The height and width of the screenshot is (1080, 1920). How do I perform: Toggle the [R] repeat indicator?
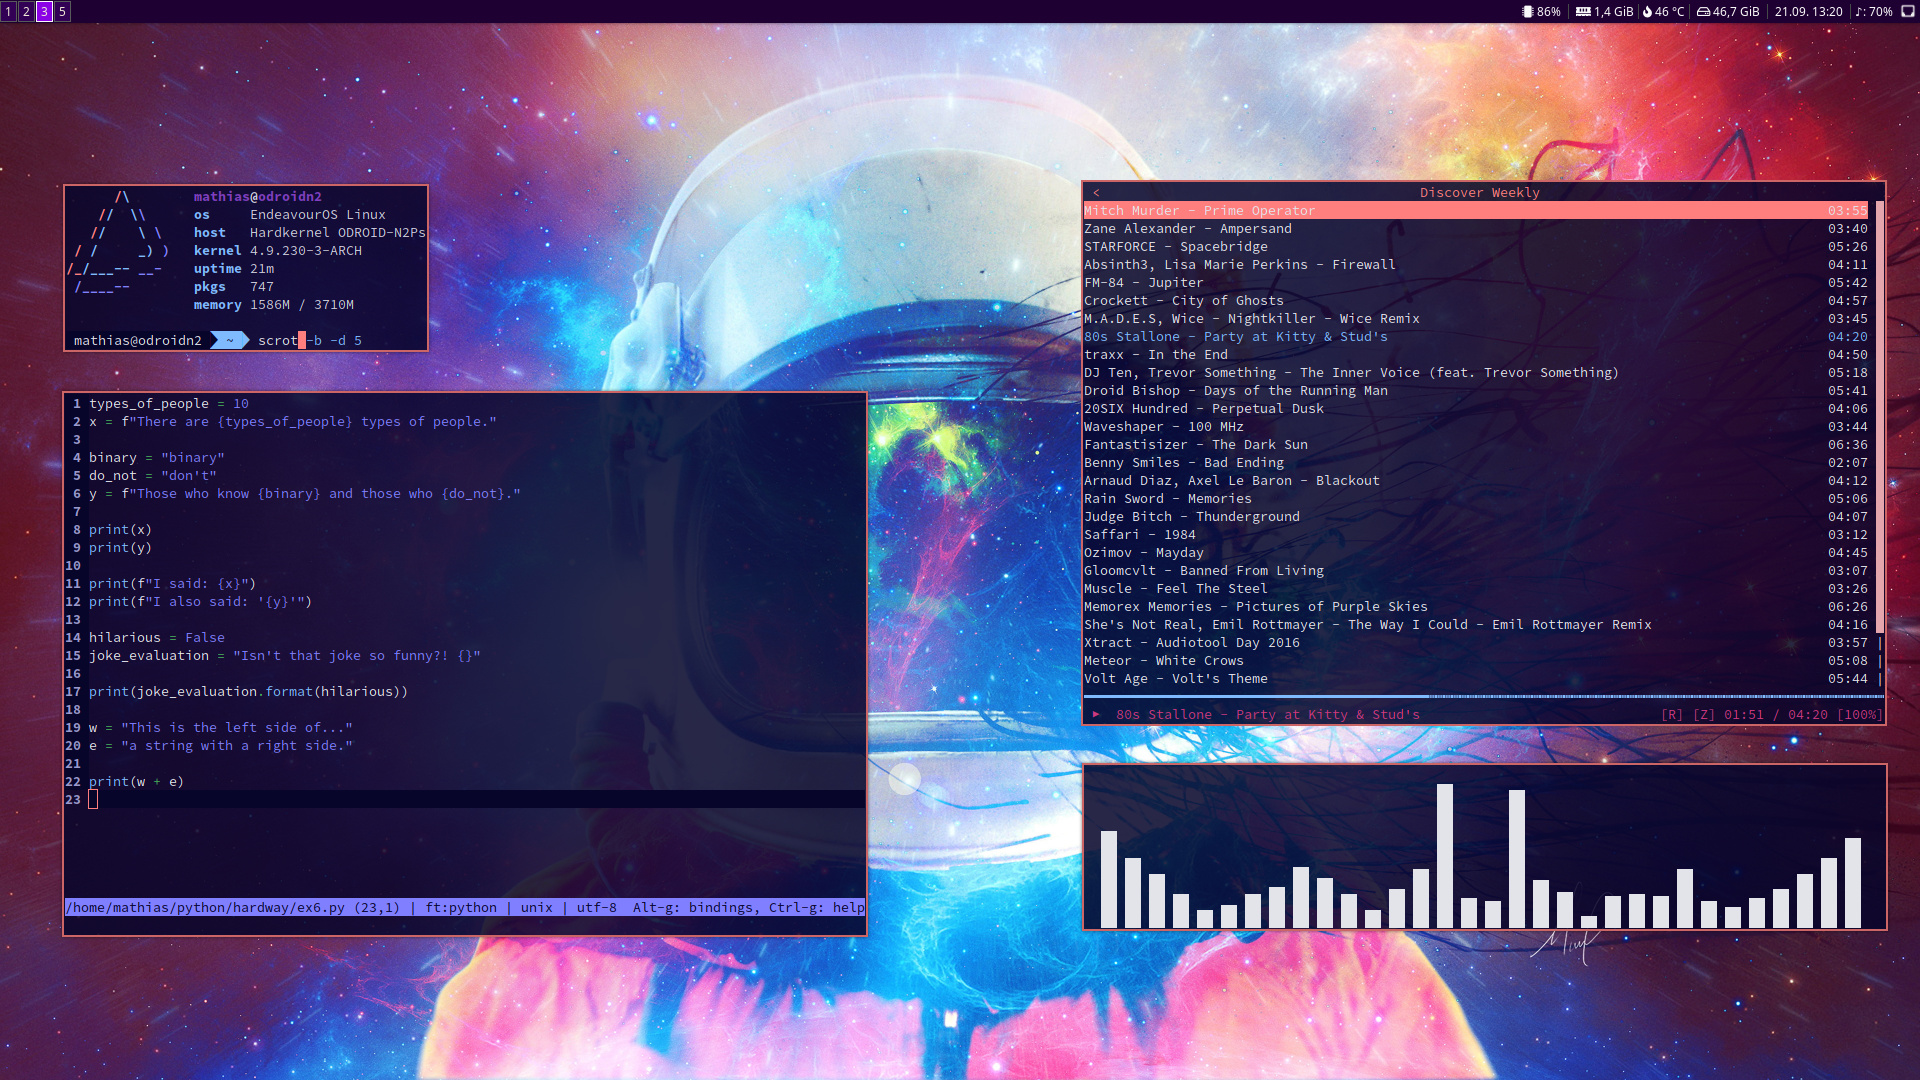pos(1672,714)
